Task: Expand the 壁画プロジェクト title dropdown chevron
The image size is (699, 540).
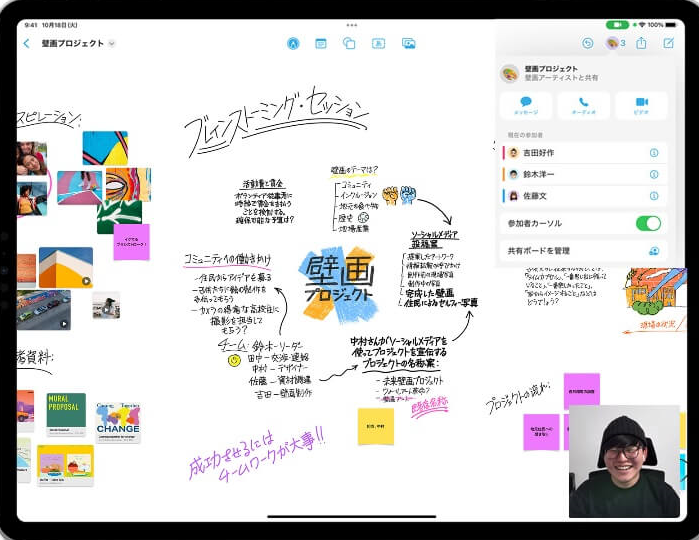Action: click(112, 43)
